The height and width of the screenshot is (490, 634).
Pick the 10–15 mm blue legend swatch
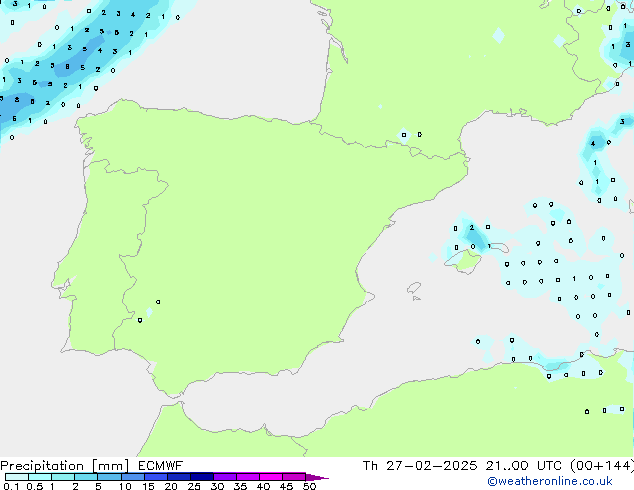(x=132, y=477)
